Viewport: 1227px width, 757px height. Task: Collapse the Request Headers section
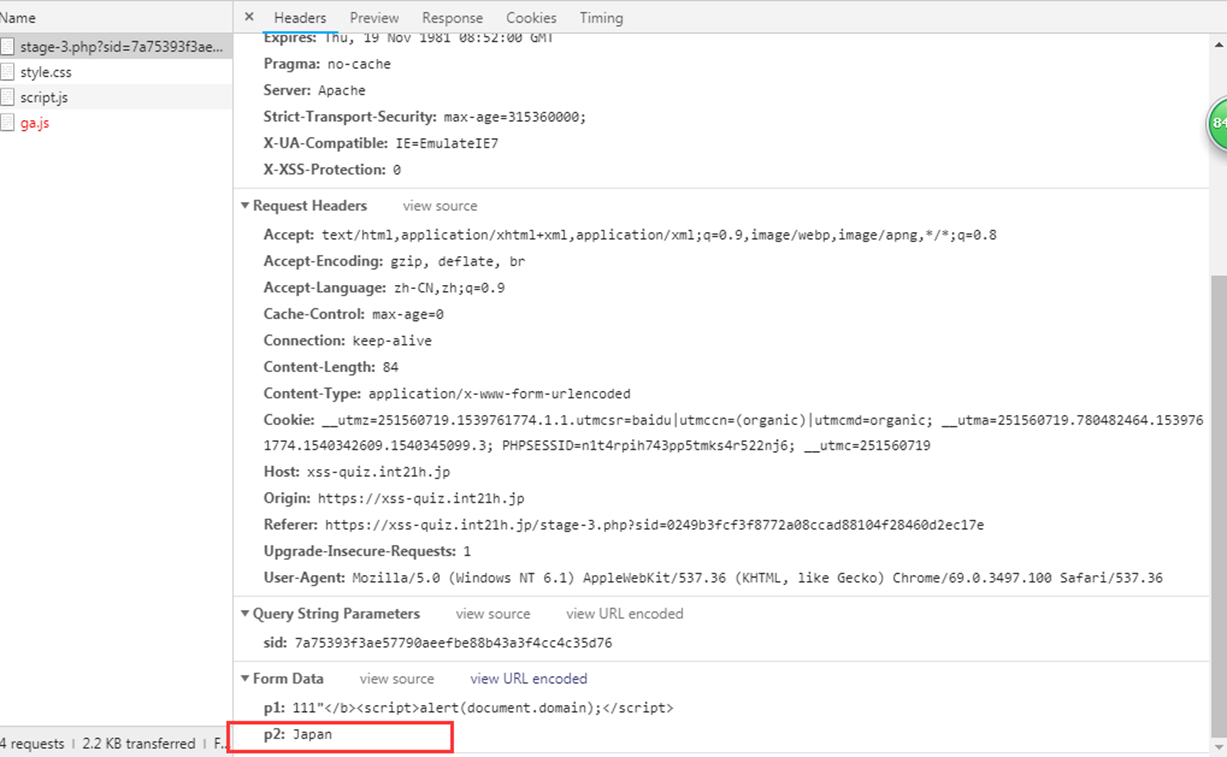[245, 206]
